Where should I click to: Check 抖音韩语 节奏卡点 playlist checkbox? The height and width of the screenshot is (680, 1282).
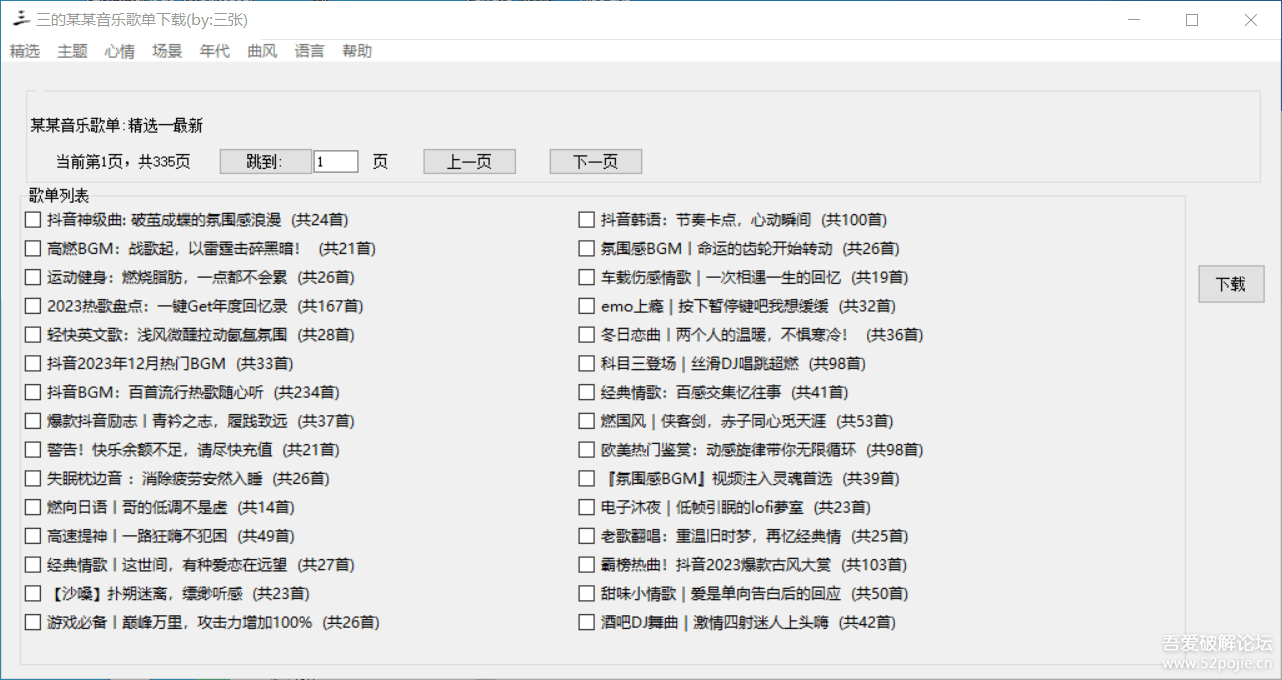587,220
